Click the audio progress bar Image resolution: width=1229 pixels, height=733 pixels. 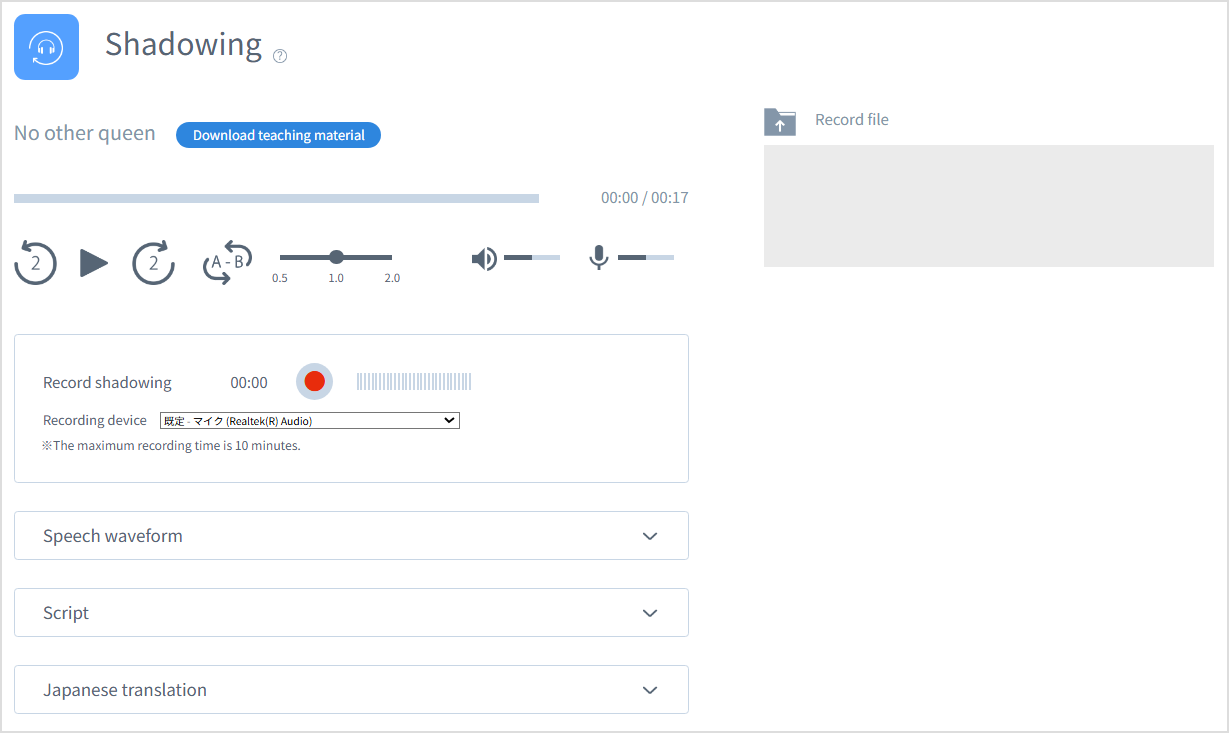coord(276,199)
